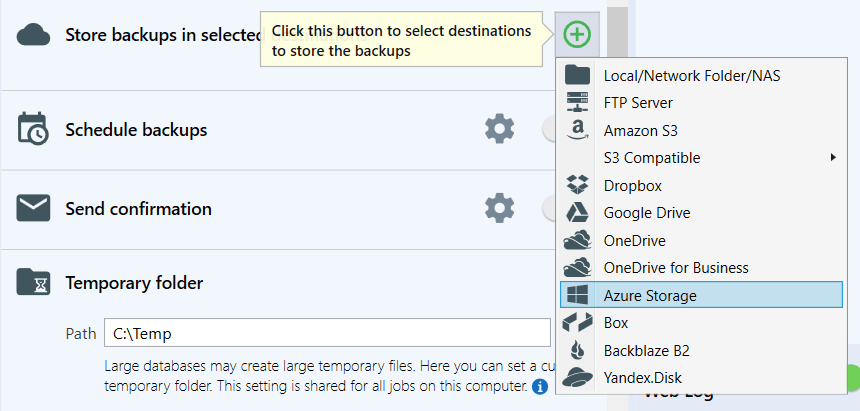Click the calendar clock Schedule backups icon
This screenshot has width=860, height=411.
point(33,128)
